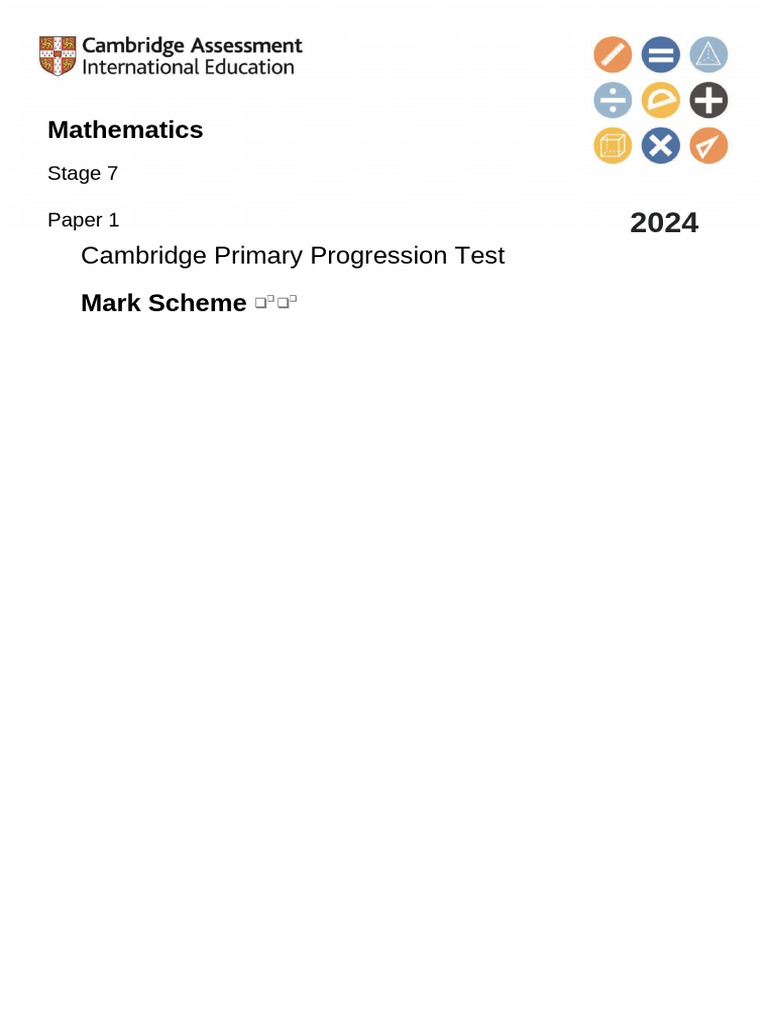Screen dimensions: 768x1024
Task: Click the yellow protractor icon
Action: click(x=660, y=100)
